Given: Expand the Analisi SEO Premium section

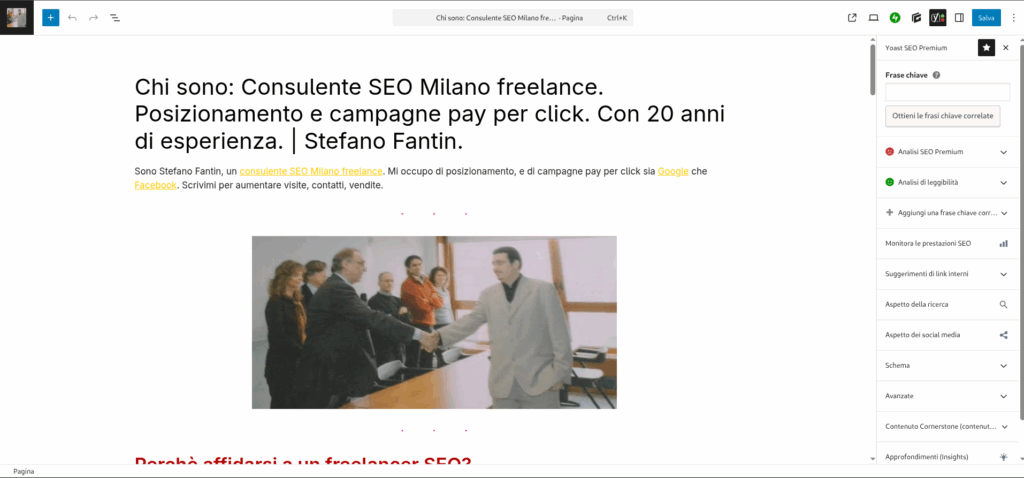Looking at the screenshot, I should pos(946,151).
